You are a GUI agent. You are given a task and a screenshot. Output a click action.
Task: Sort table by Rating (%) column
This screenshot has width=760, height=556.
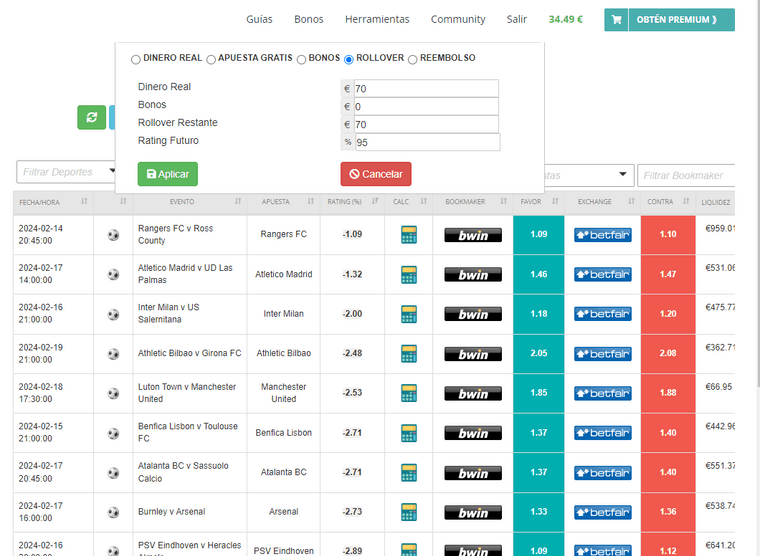click(352, 202)
